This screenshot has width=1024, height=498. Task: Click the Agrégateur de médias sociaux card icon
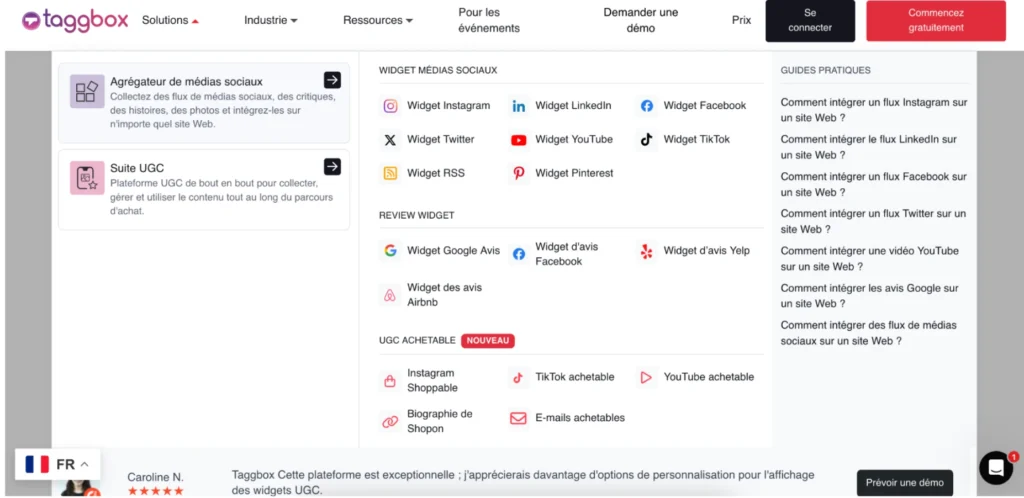(87, 91)
